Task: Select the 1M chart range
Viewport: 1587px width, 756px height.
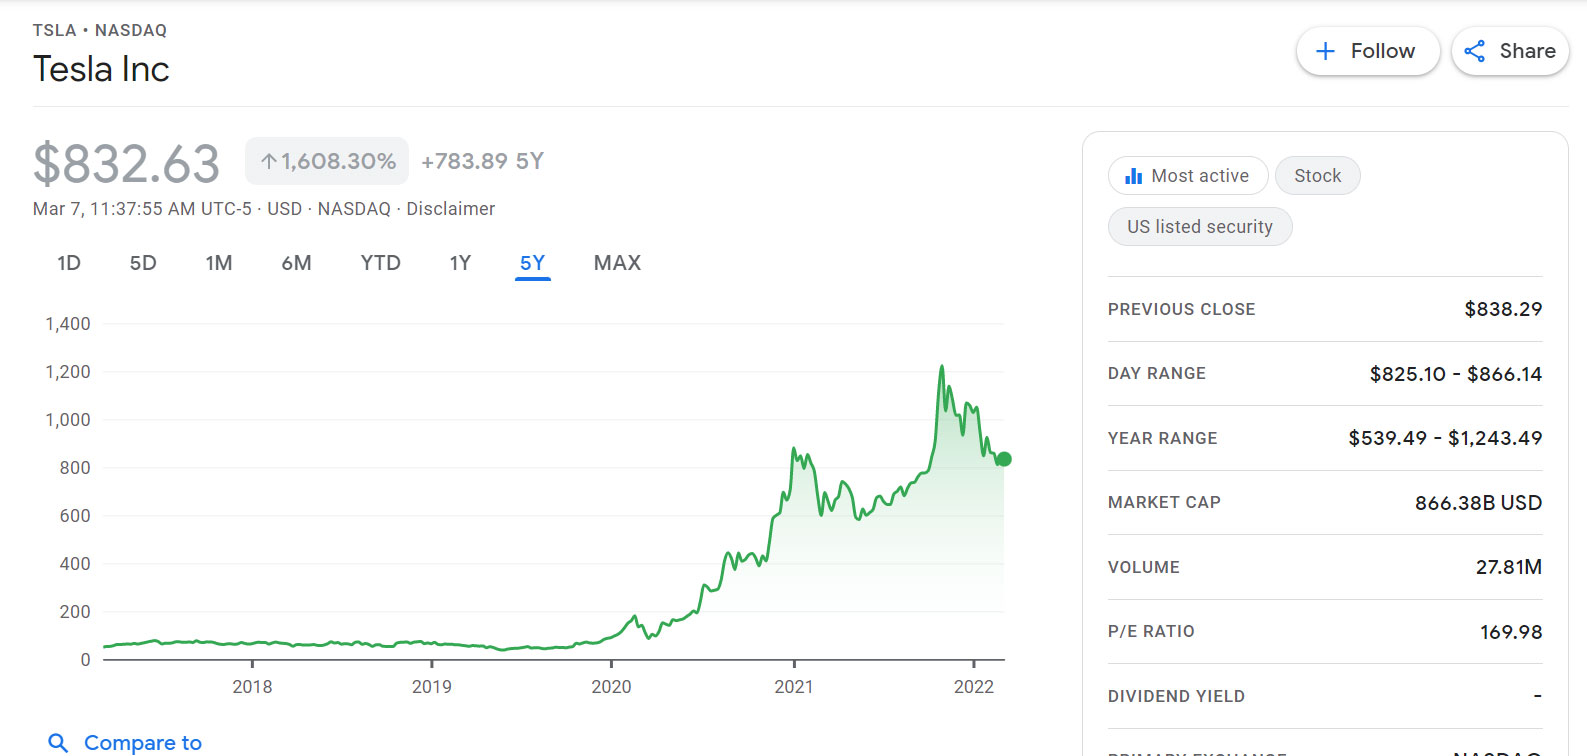Action: pyautogui.click(x=219, y=263)
